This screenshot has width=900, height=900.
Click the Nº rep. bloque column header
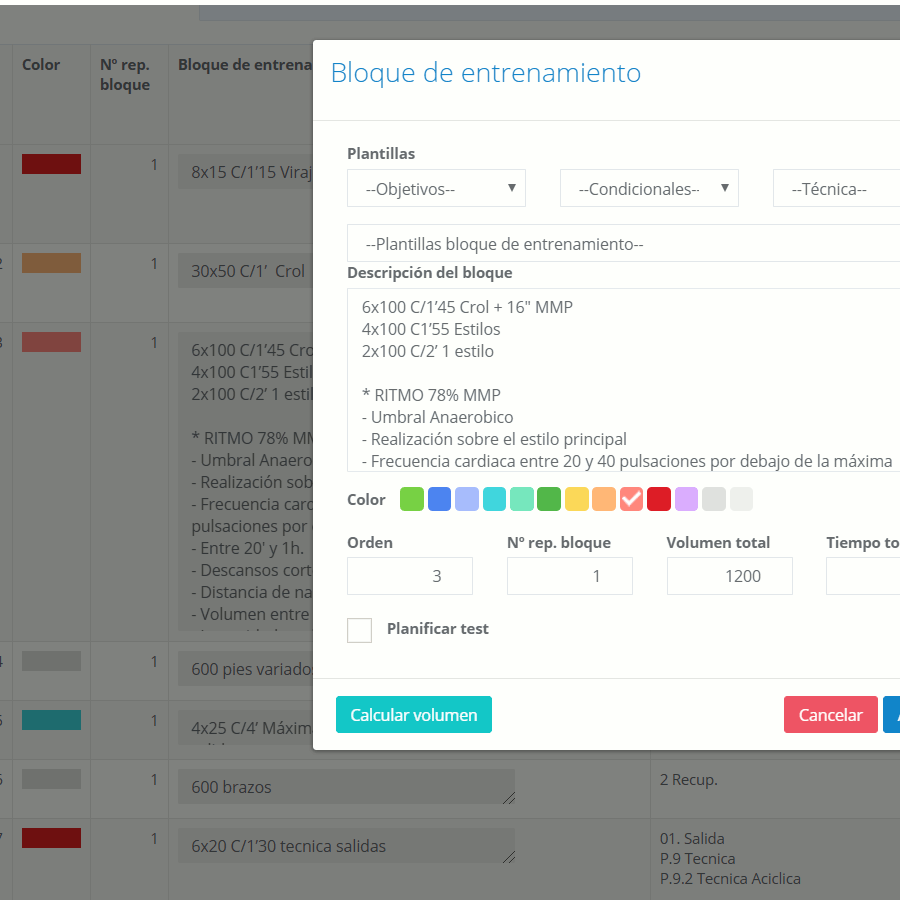pyautogui.click(x=125, y=75)
